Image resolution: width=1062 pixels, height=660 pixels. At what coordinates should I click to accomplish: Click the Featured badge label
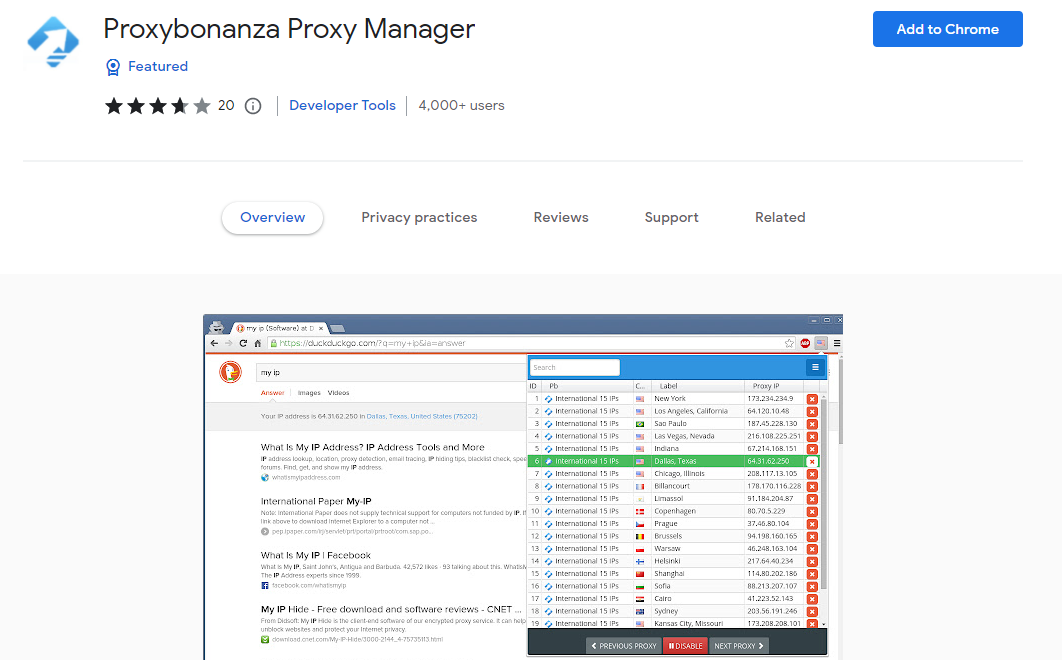[x=158, y=66]
